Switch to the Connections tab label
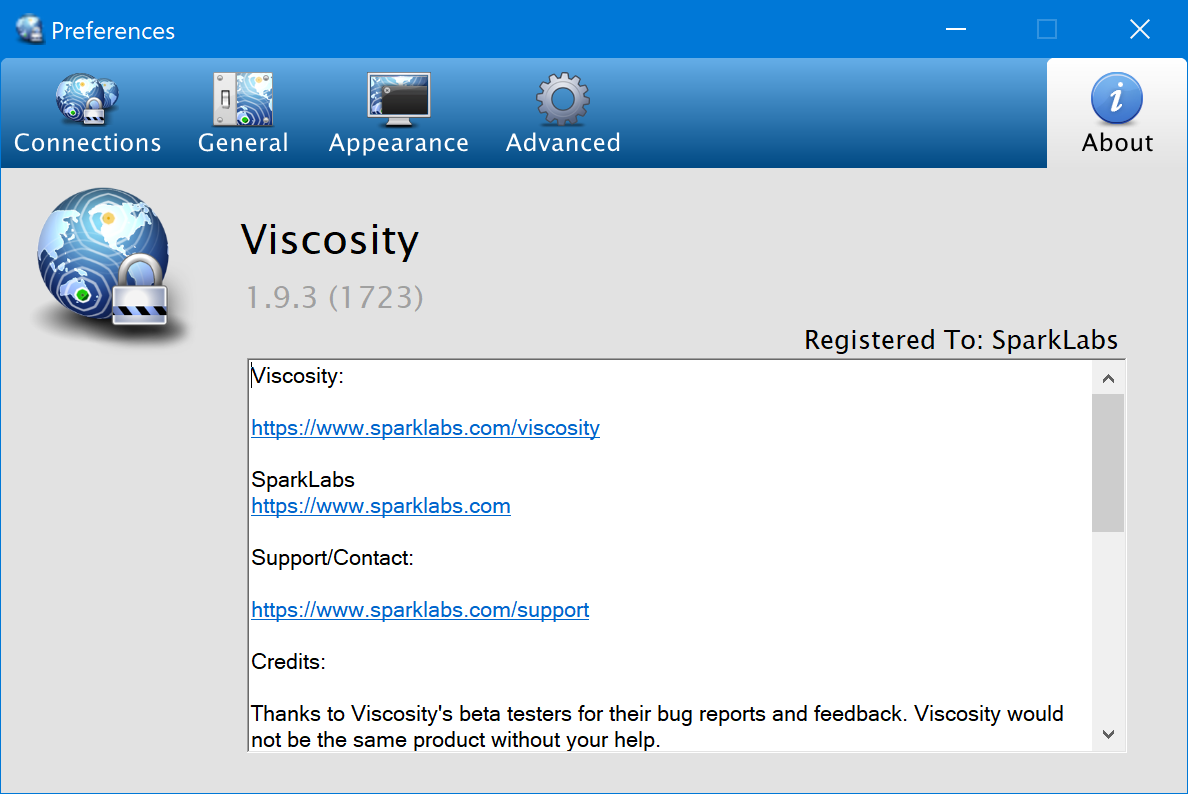 point(87,143)
